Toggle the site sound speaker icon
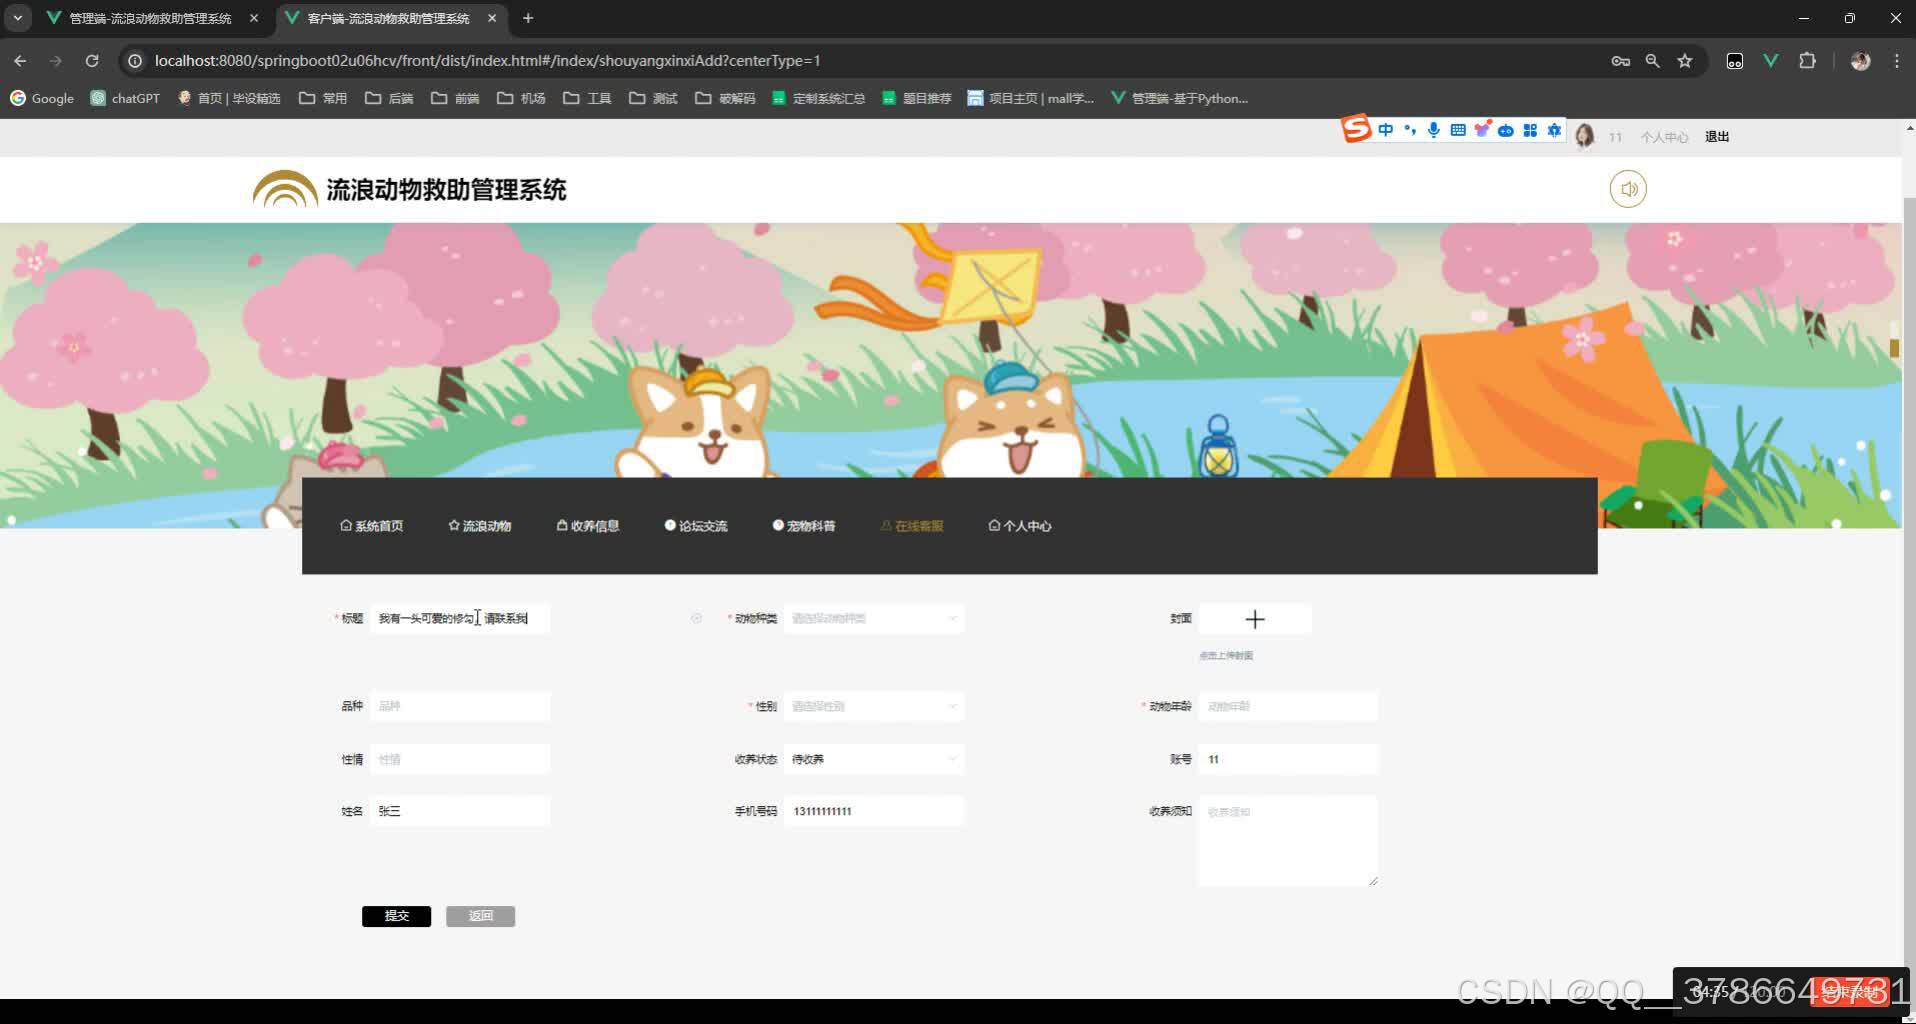The image size is (1916, 1024). click(1628, 189)
